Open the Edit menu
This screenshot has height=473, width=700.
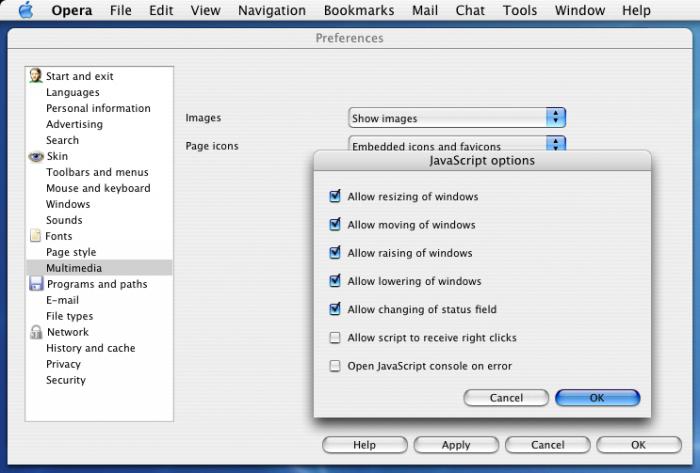(x=161, y=10)
